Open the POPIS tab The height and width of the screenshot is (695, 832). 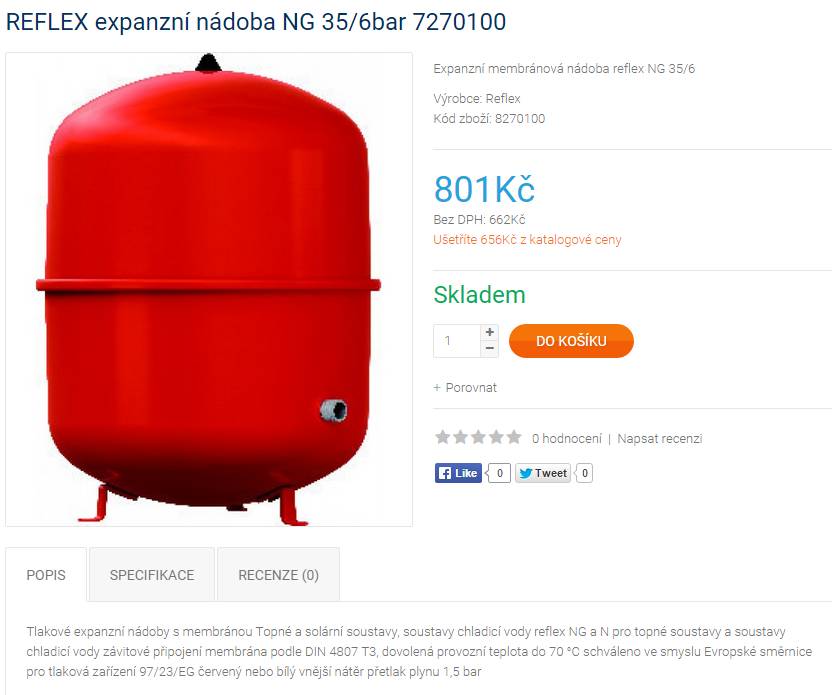coord(46,575)
